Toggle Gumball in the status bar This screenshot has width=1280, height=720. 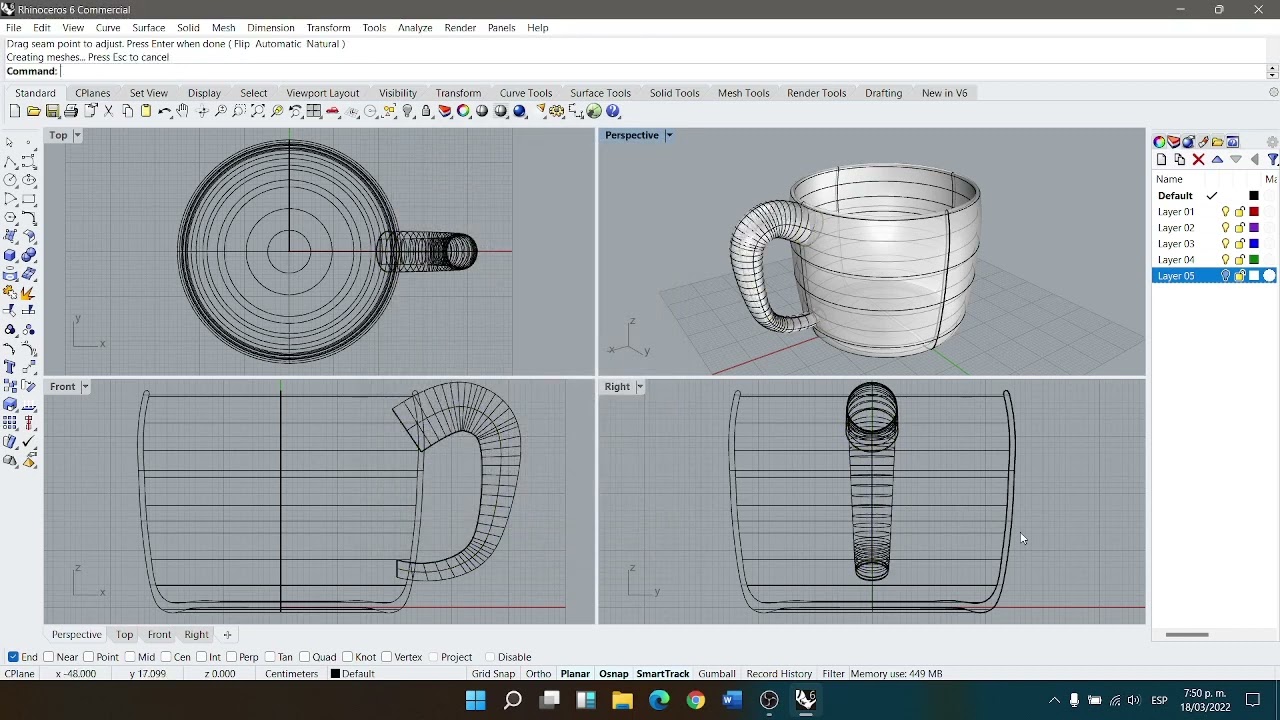716,674
